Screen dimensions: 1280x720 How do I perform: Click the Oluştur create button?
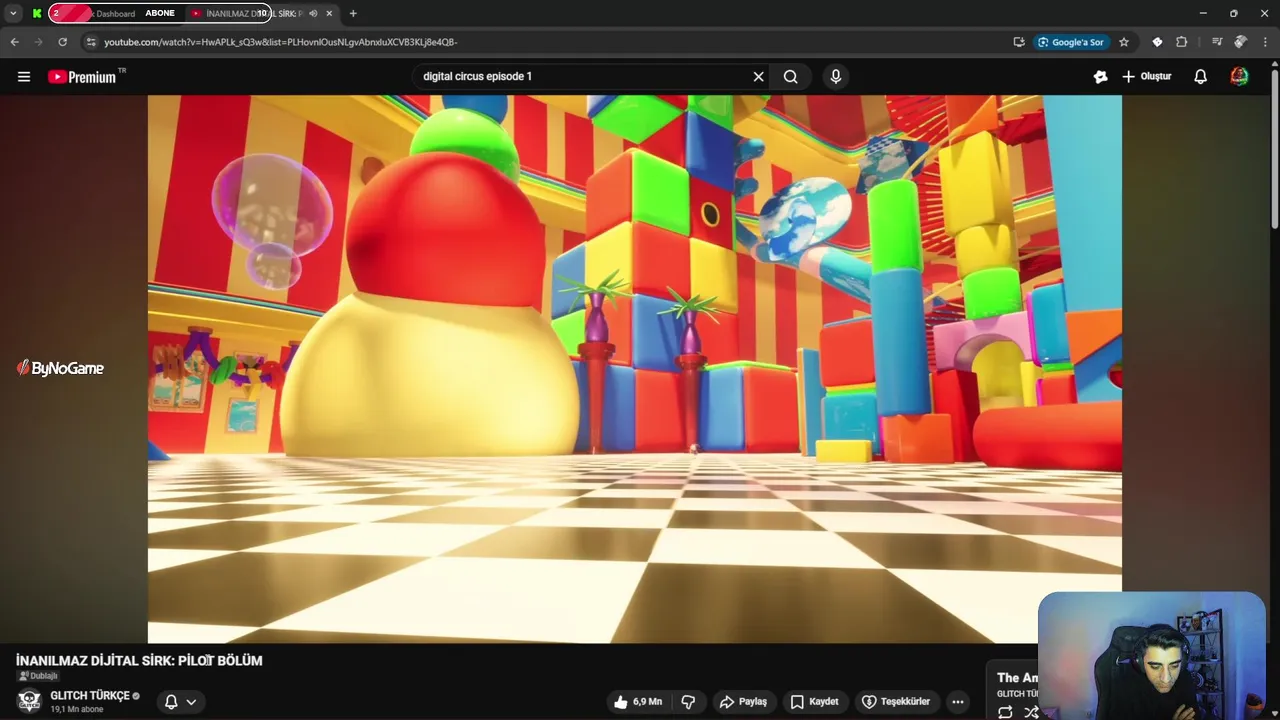pyautogui.click(x=1147, y=77)
